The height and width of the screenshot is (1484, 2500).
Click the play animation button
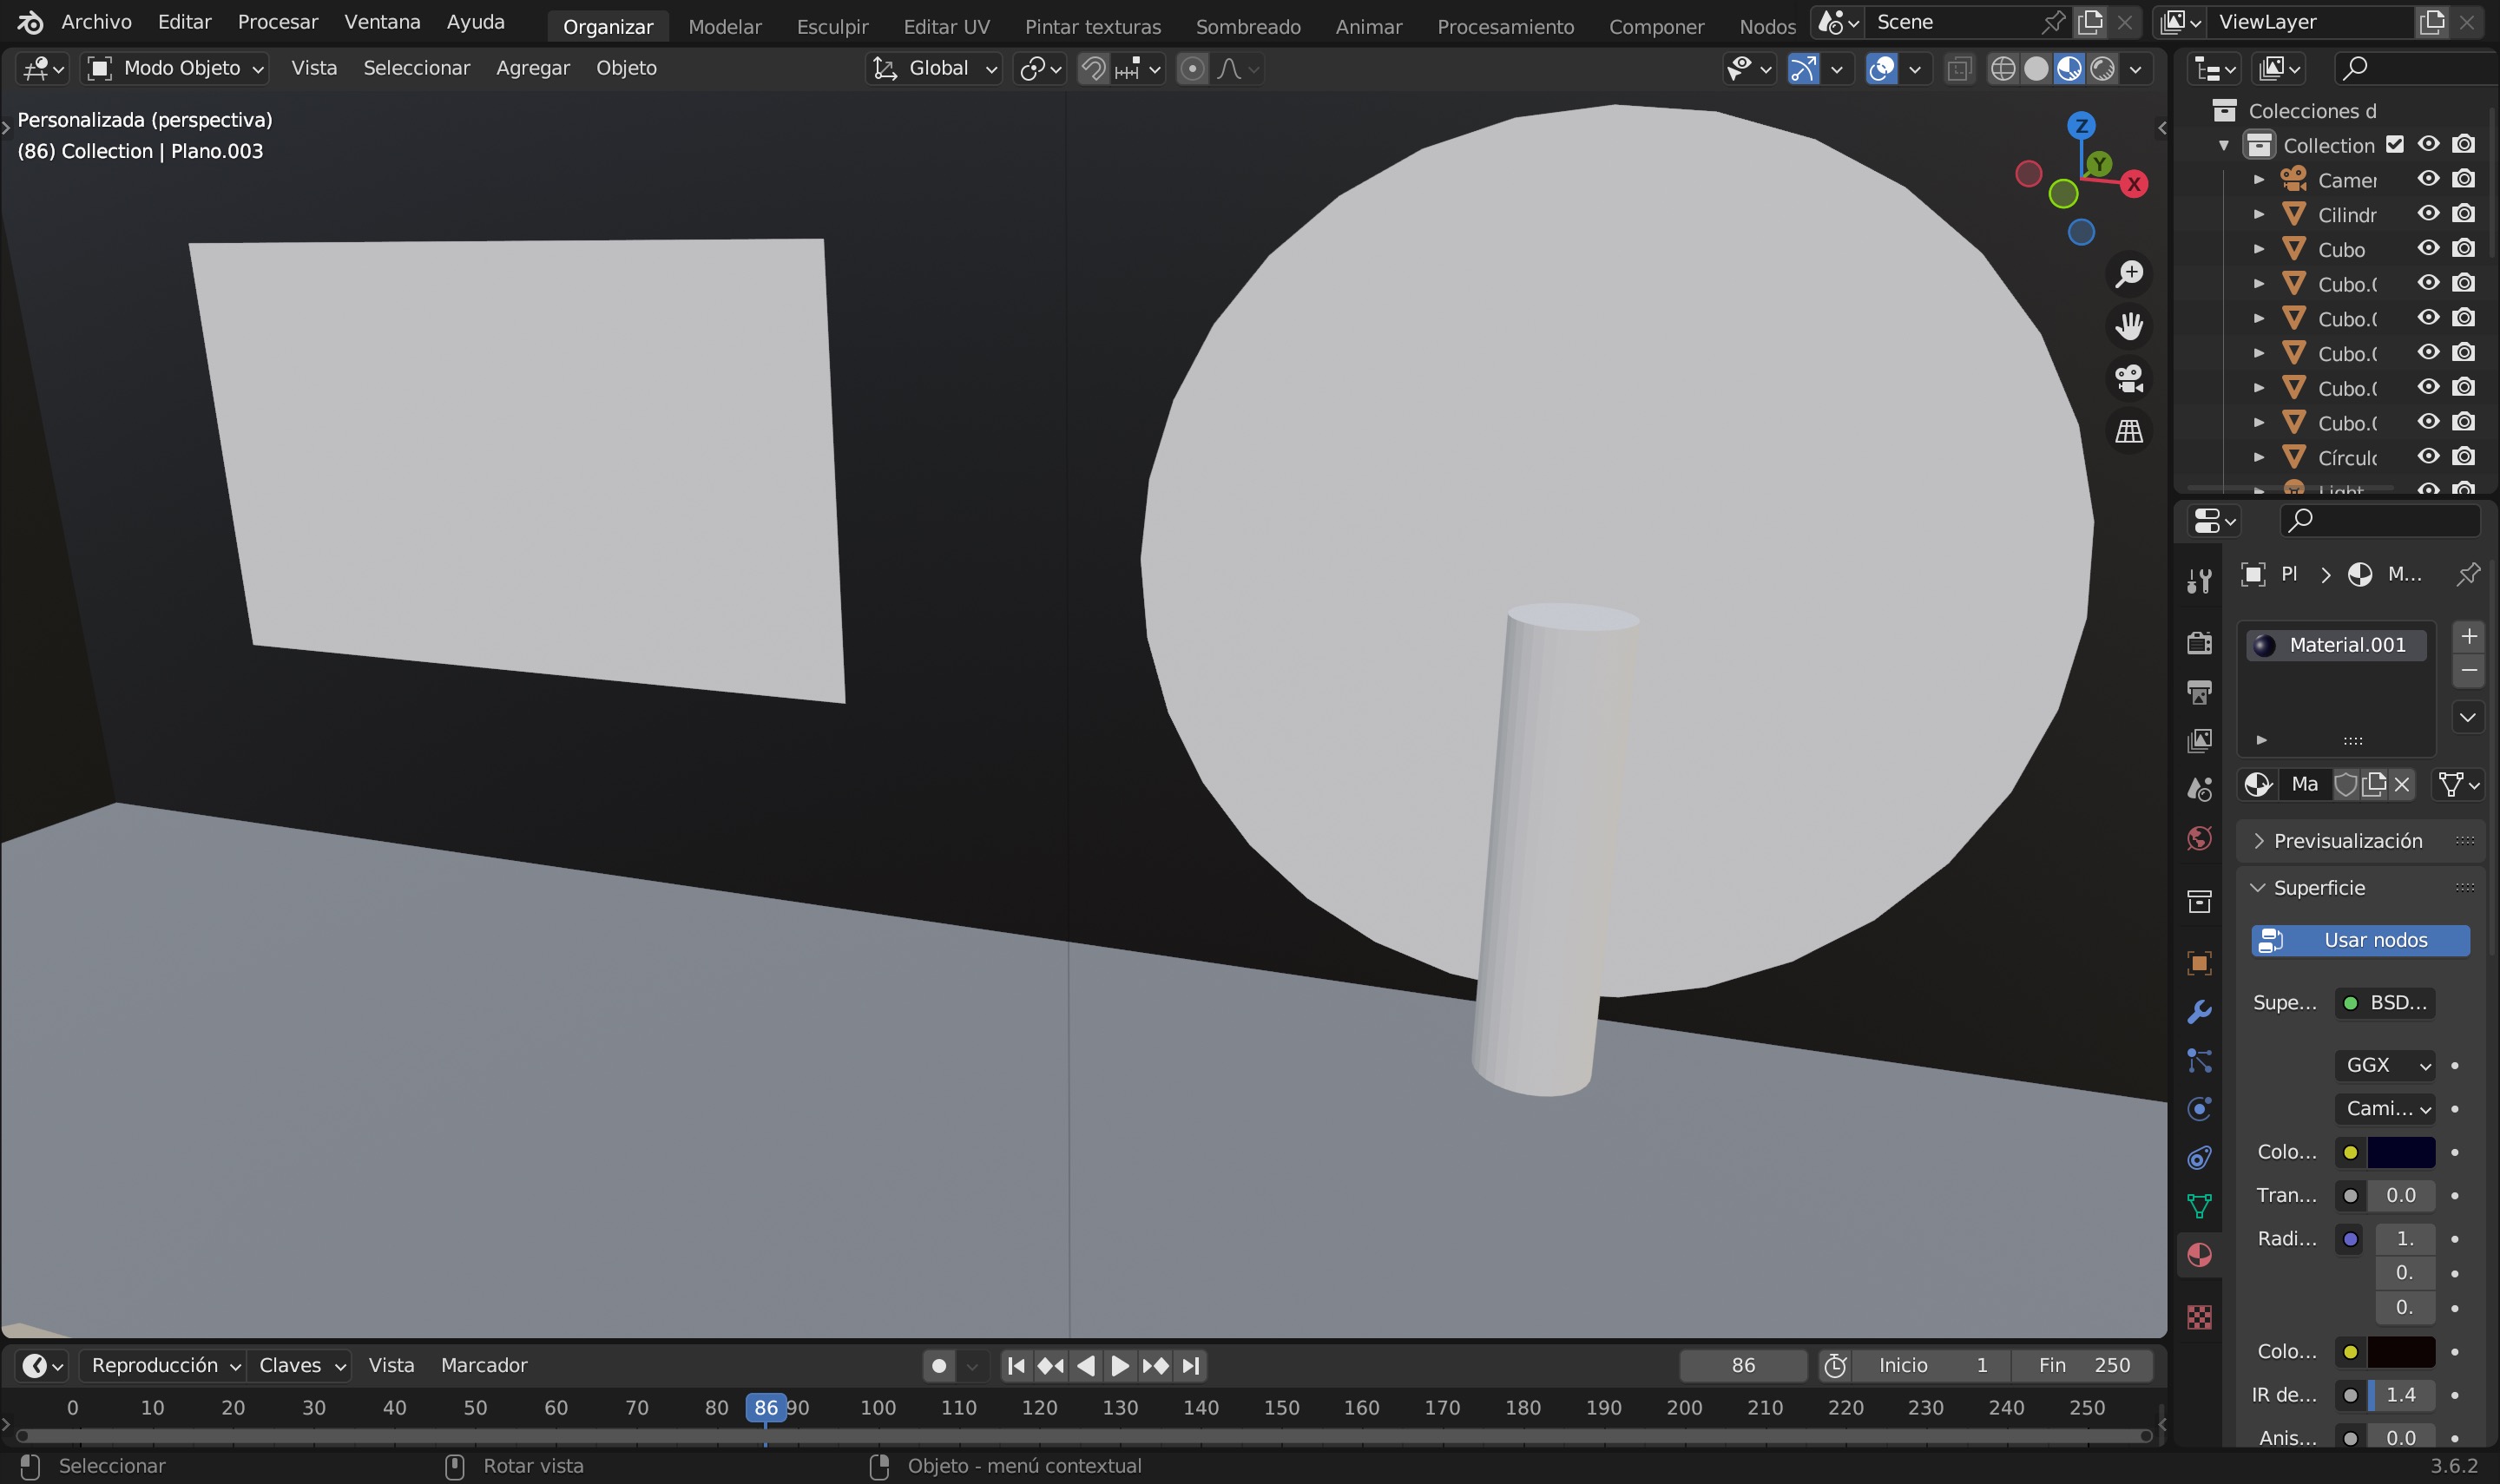(1119, 1365)
